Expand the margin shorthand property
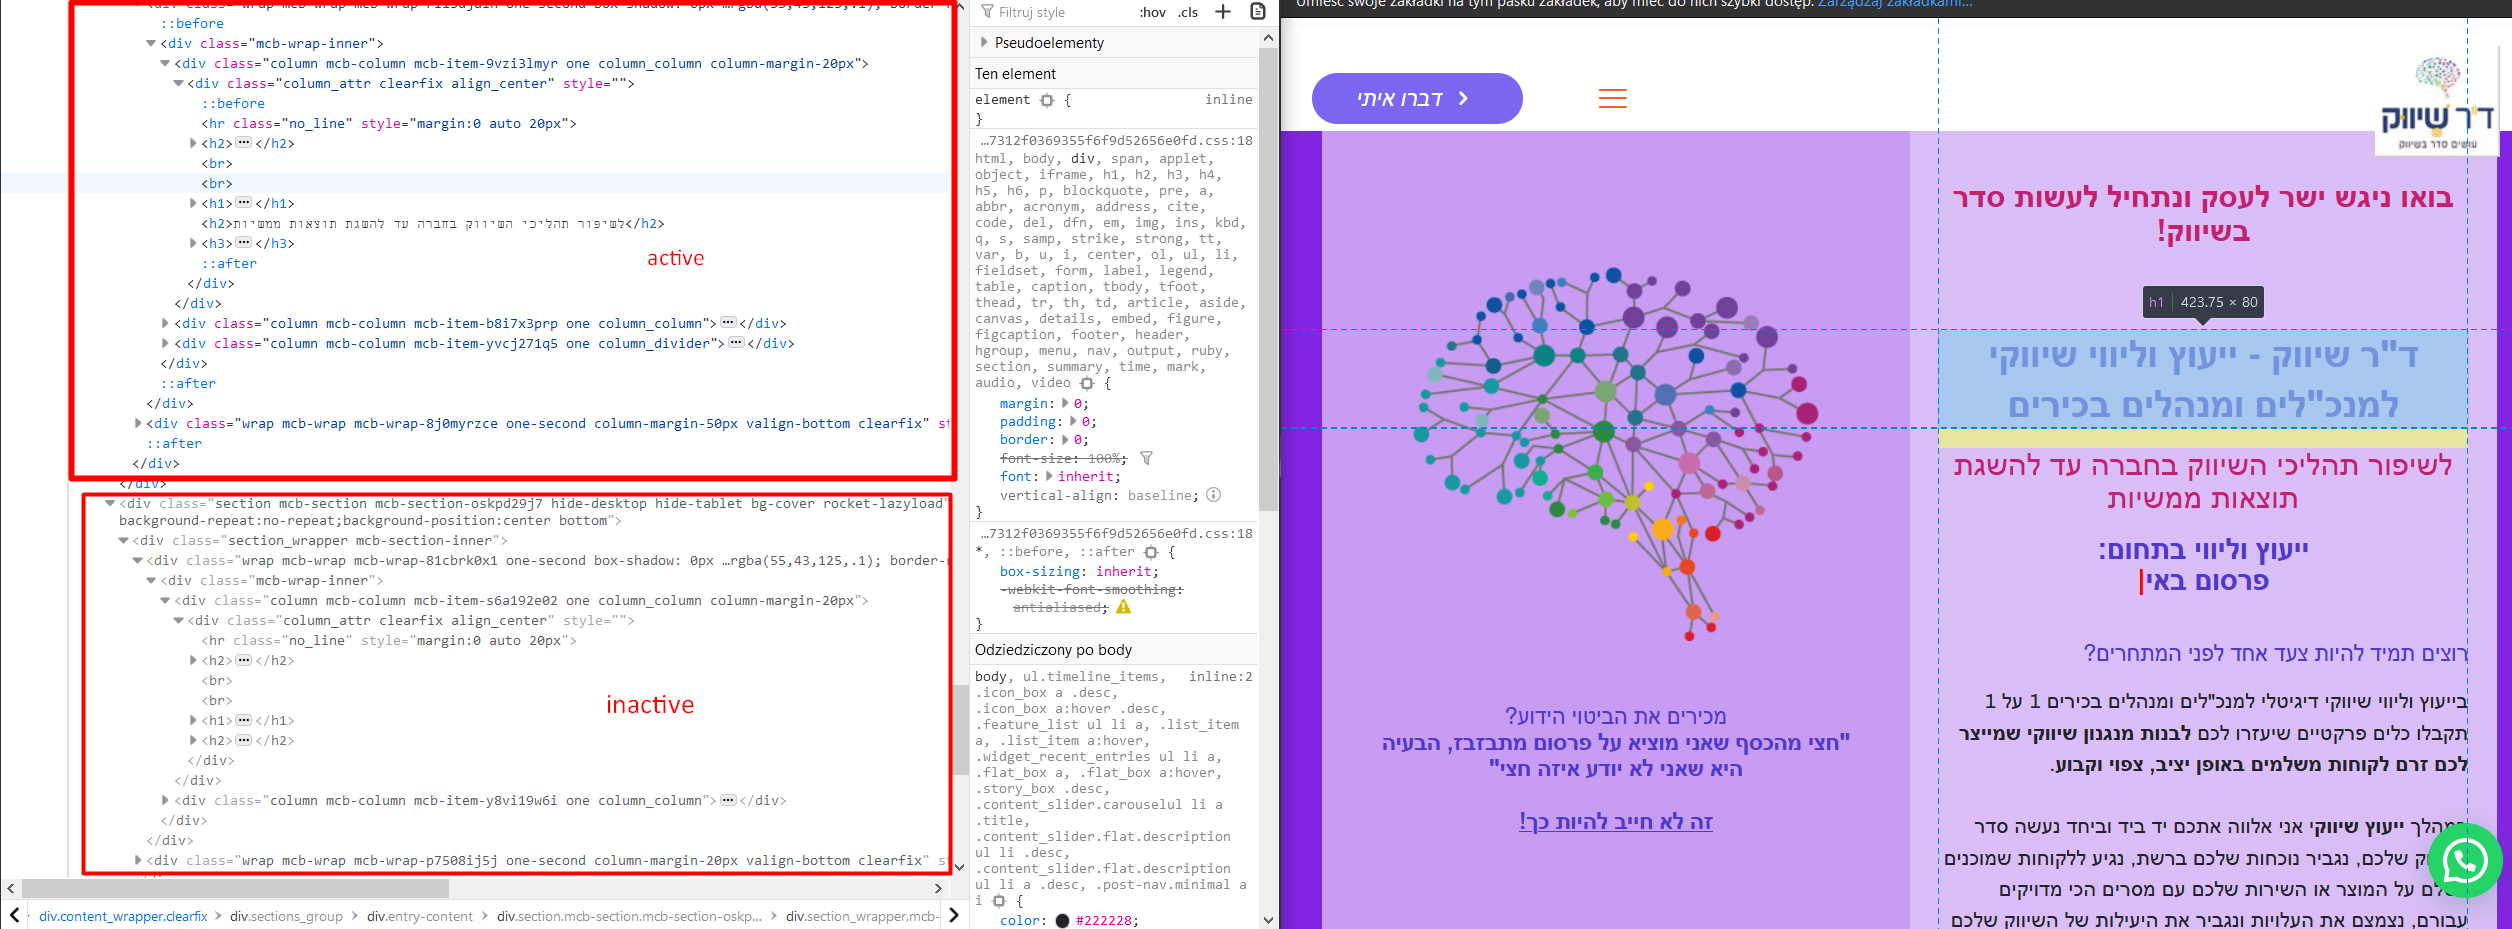The image size is (2512, 929). click(x=1065, y=403)
